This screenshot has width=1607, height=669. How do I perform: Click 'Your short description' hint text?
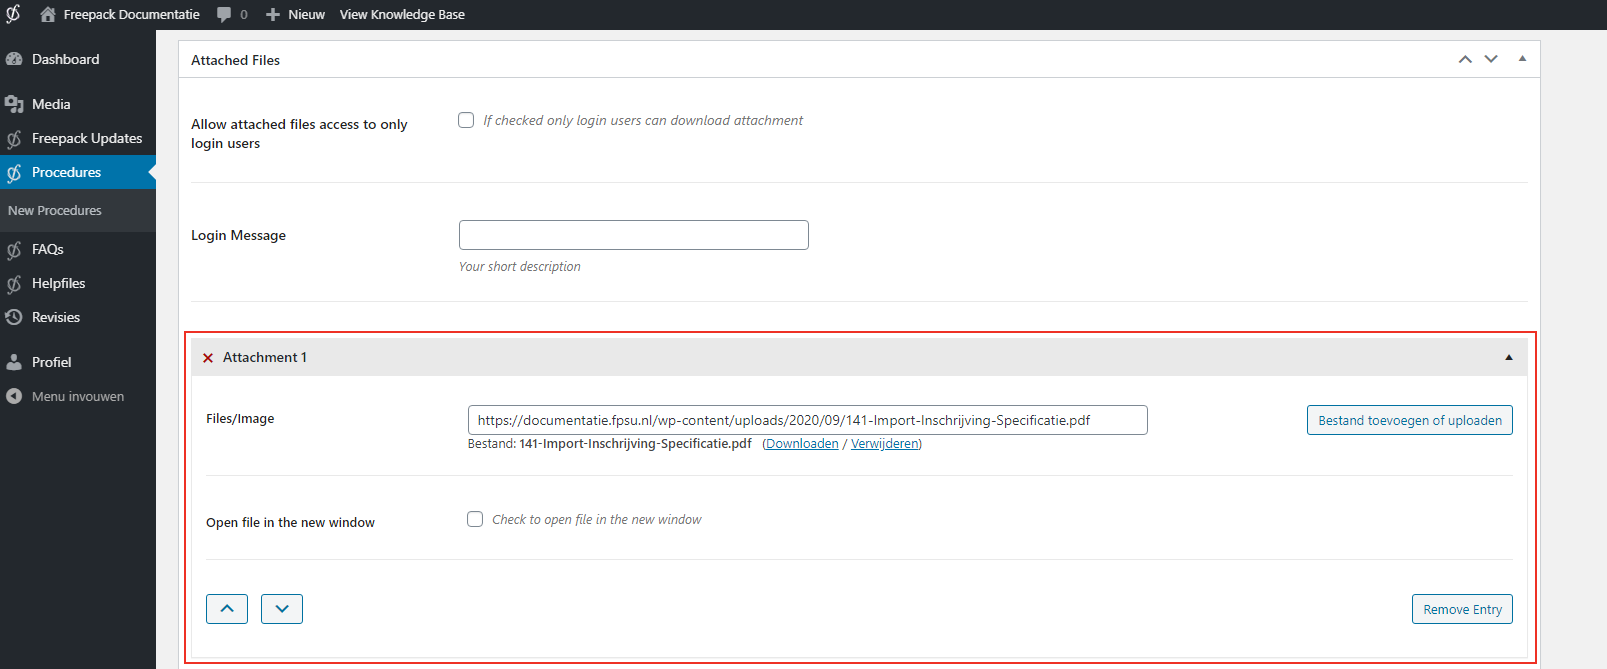click(520, 267)
